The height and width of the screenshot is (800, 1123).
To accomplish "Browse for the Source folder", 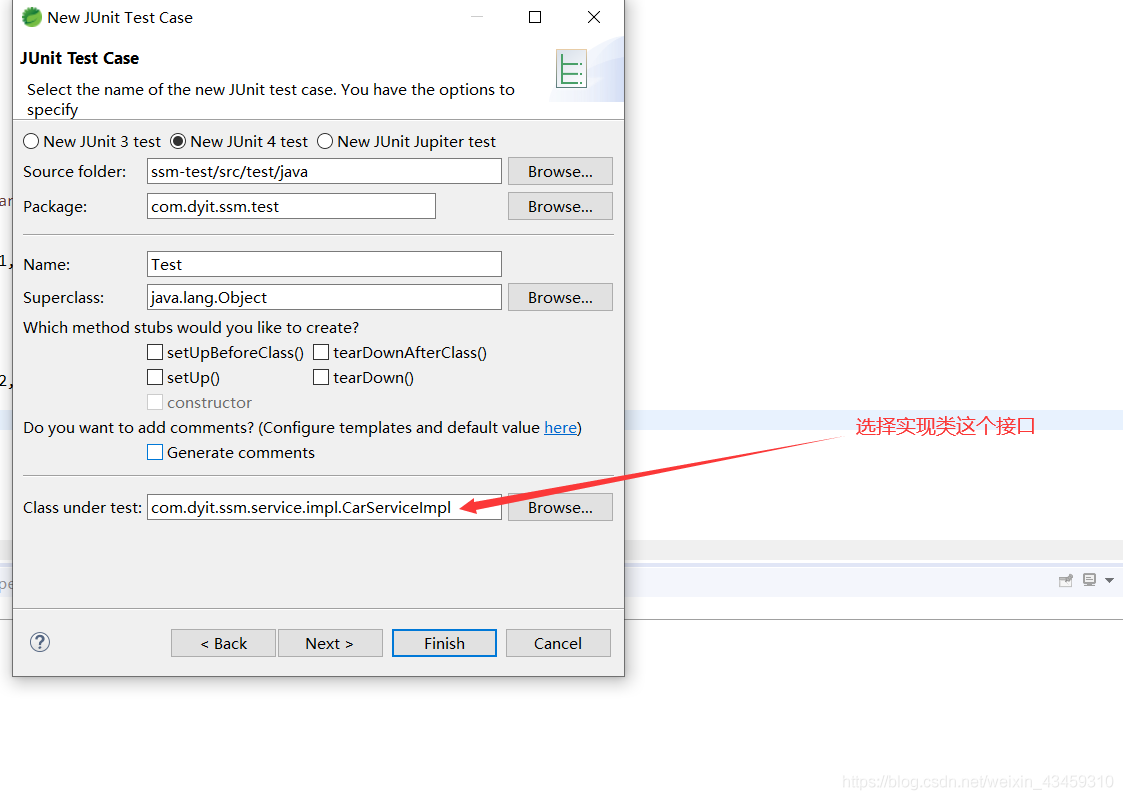I will [560, 171].
